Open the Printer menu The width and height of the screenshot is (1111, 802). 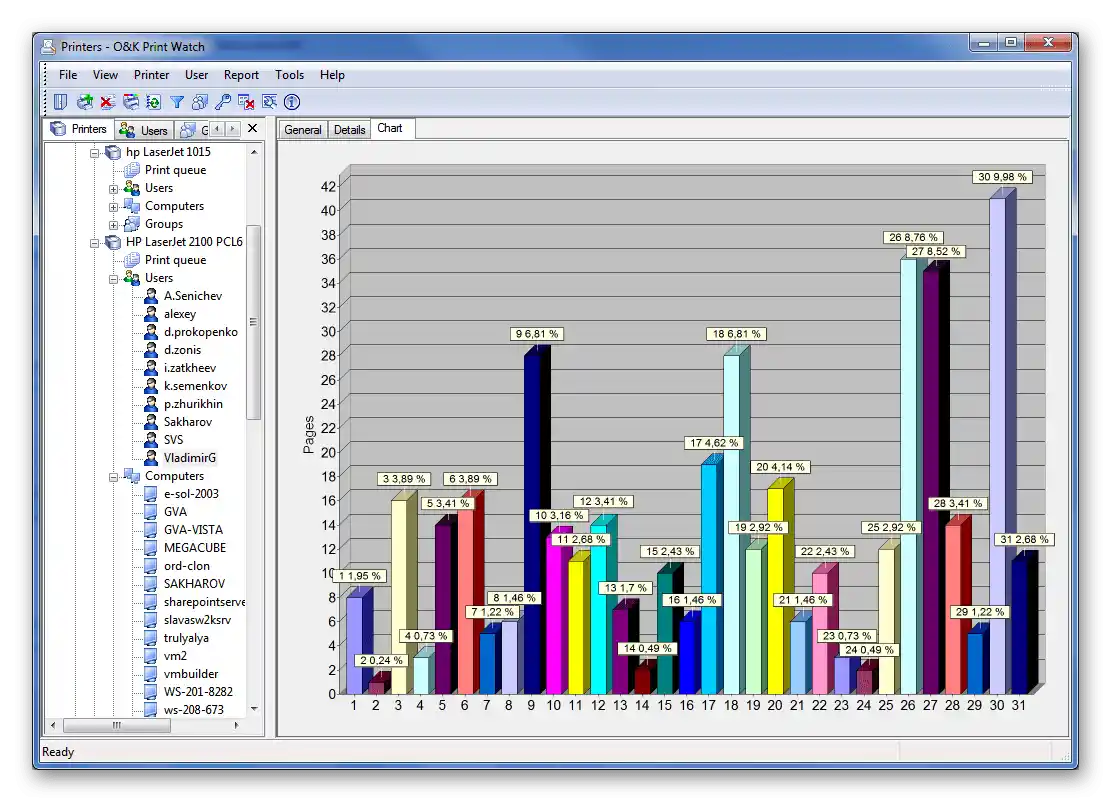(152, 74)
